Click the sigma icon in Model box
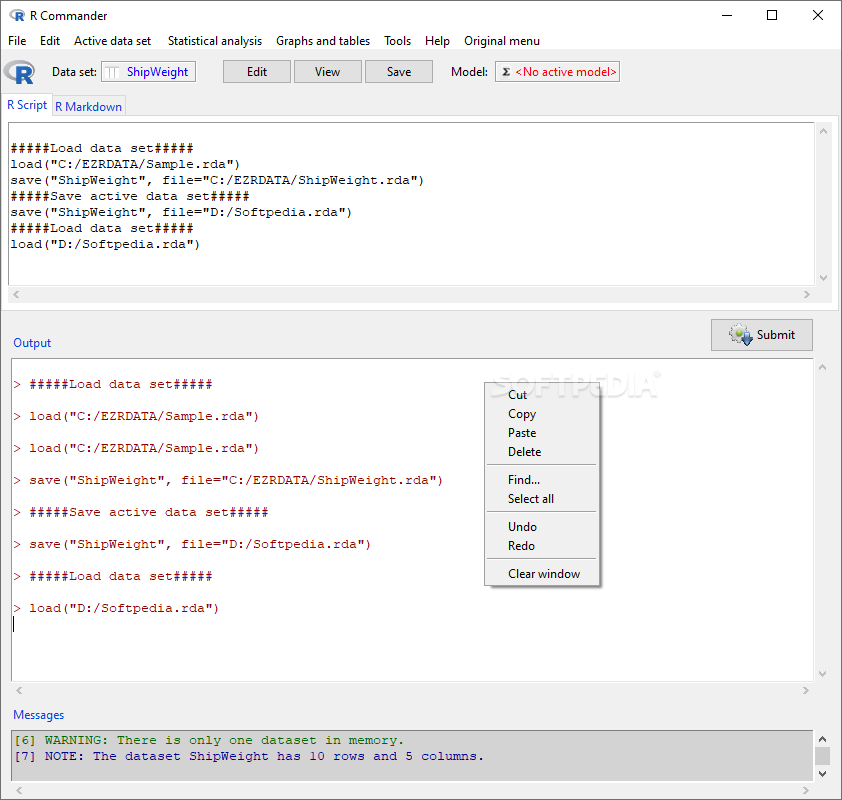The width and height of the screenshot is (842, 800). tap(506, 72)
